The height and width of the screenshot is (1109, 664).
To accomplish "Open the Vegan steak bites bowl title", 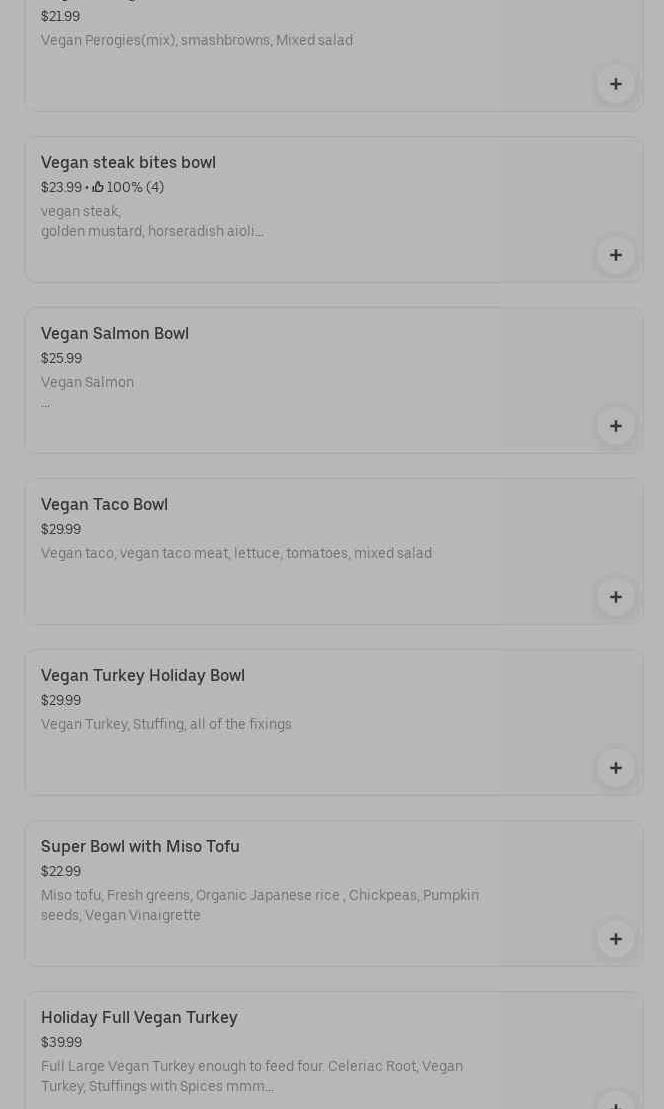I will pos(128,162).
